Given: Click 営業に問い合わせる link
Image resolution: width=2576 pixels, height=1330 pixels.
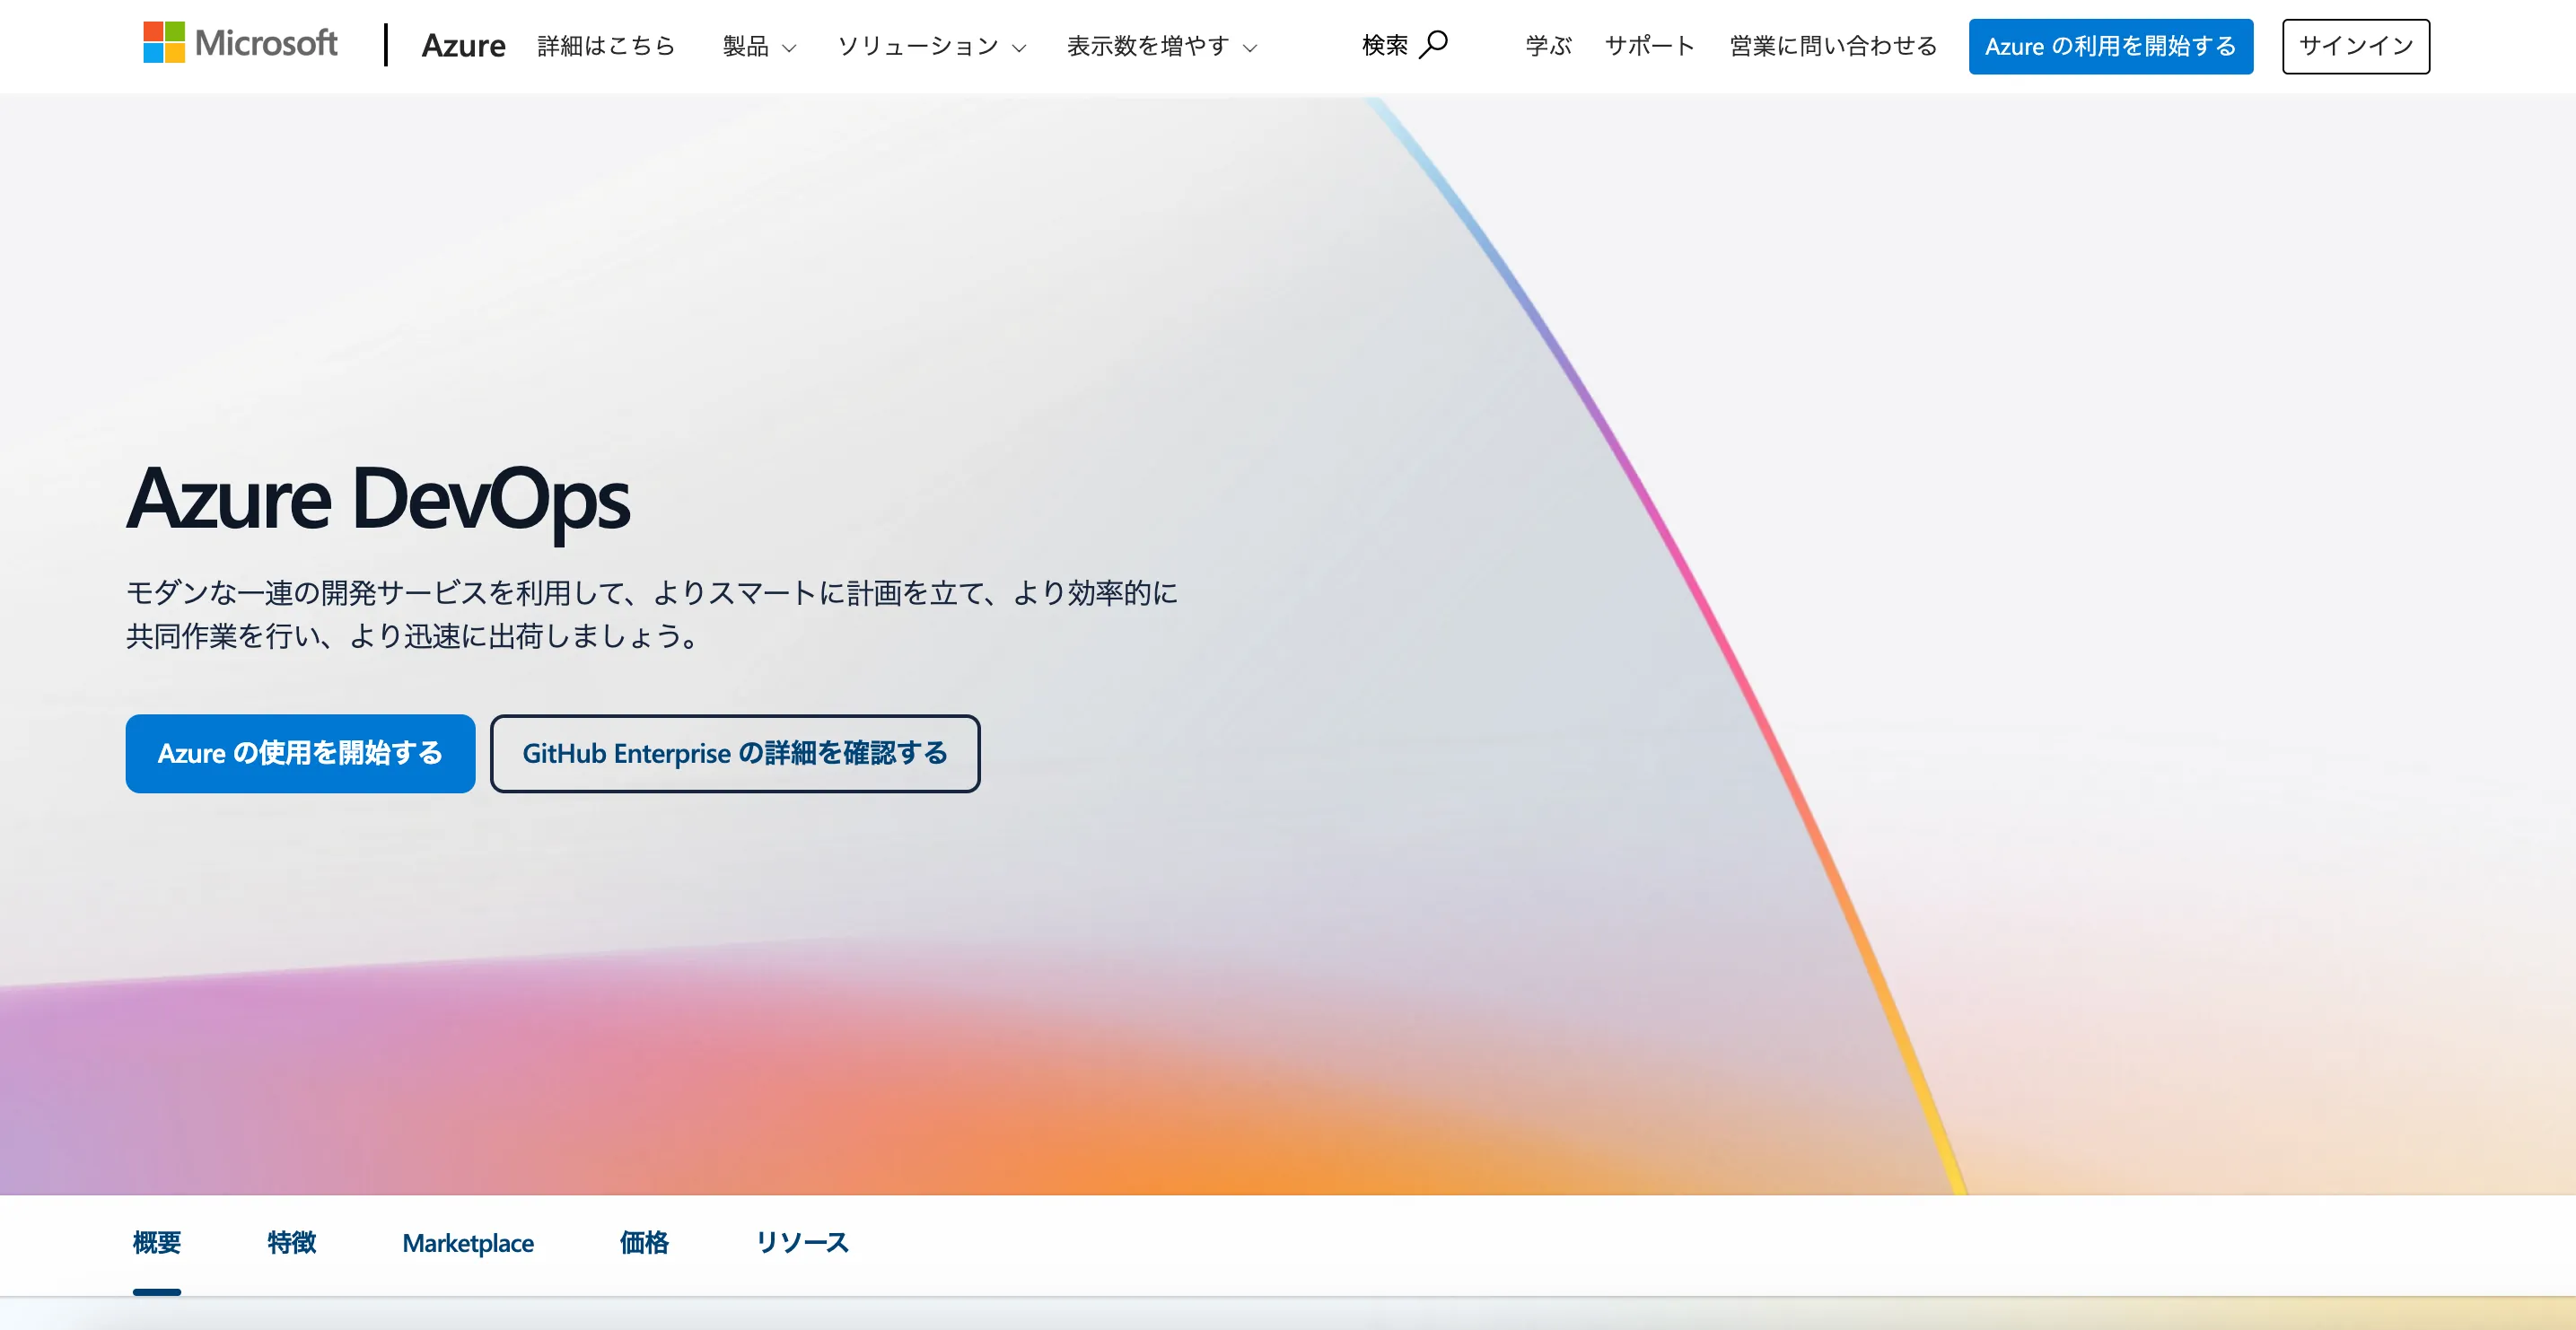Looking at the screenshot, I should tap(1833, 46).
